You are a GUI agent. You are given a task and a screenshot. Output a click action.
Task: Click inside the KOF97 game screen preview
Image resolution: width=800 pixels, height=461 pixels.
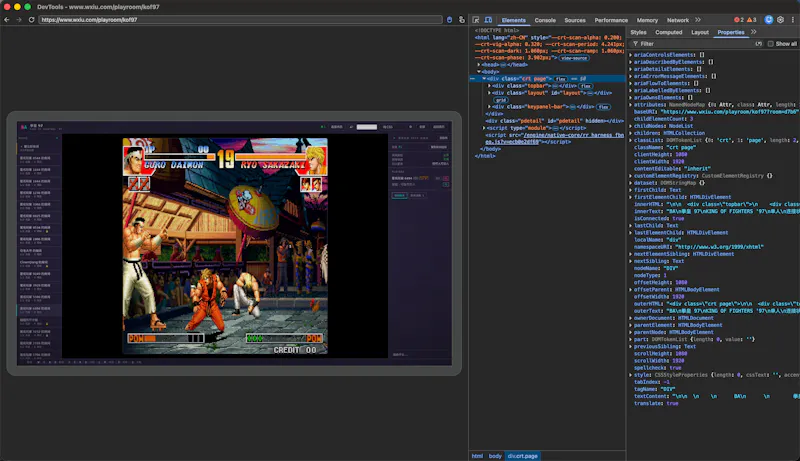[x=225, y=246]
